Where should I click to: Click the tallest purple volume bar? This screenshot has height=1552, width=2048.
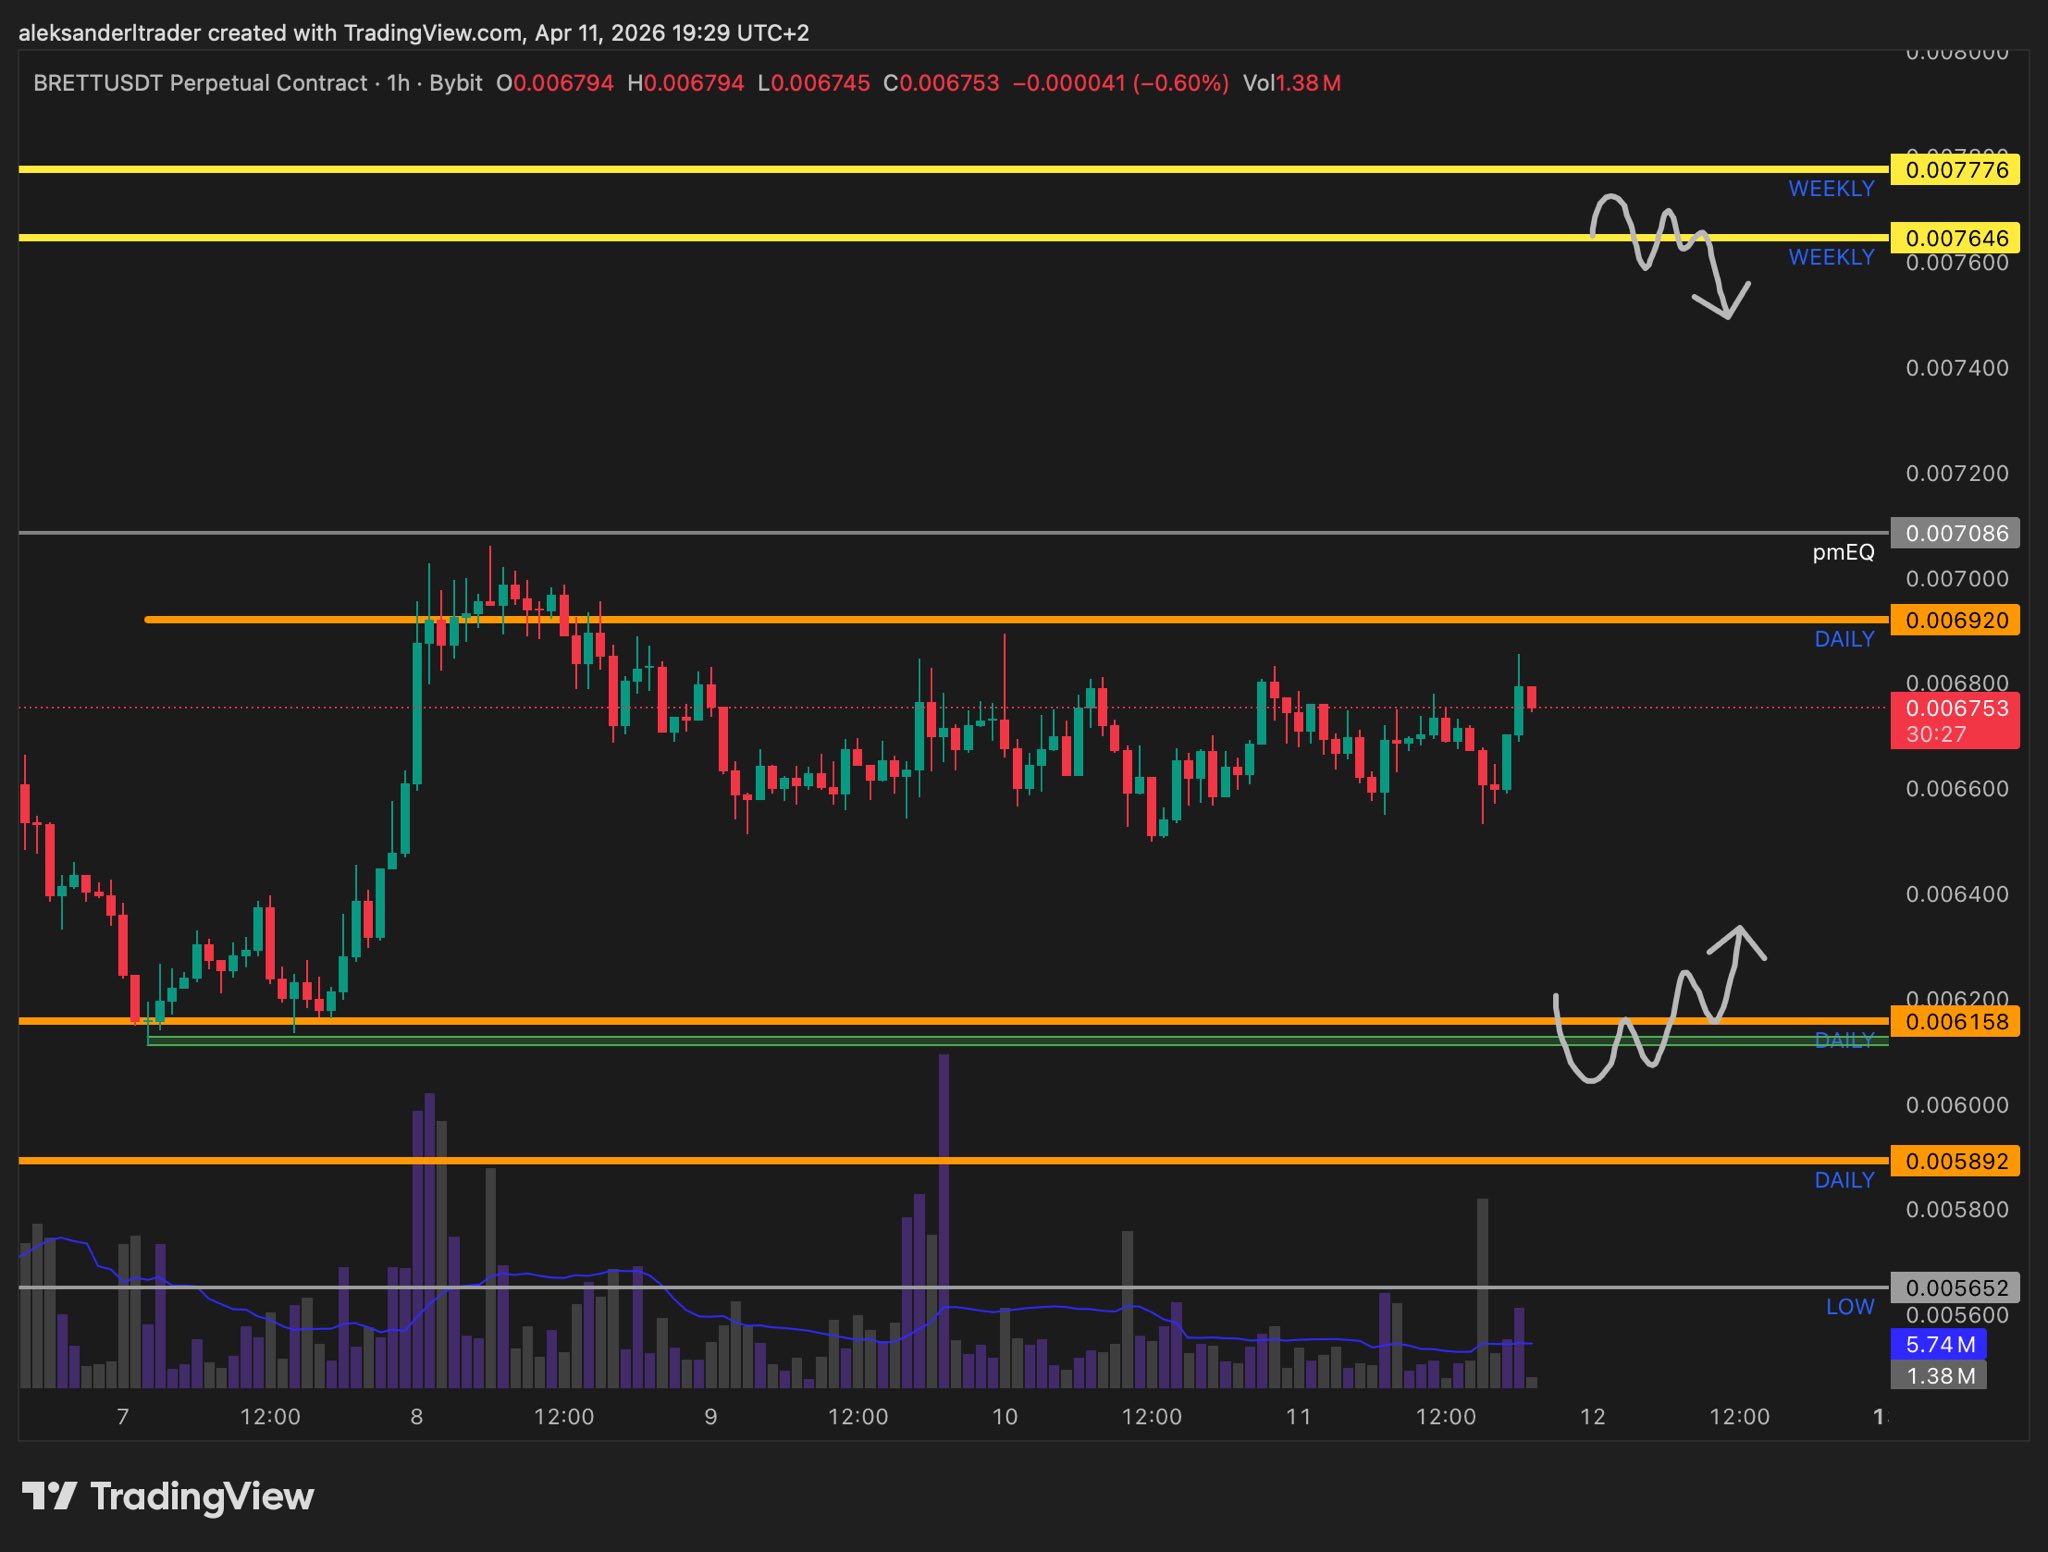(x=943, y=1220)
